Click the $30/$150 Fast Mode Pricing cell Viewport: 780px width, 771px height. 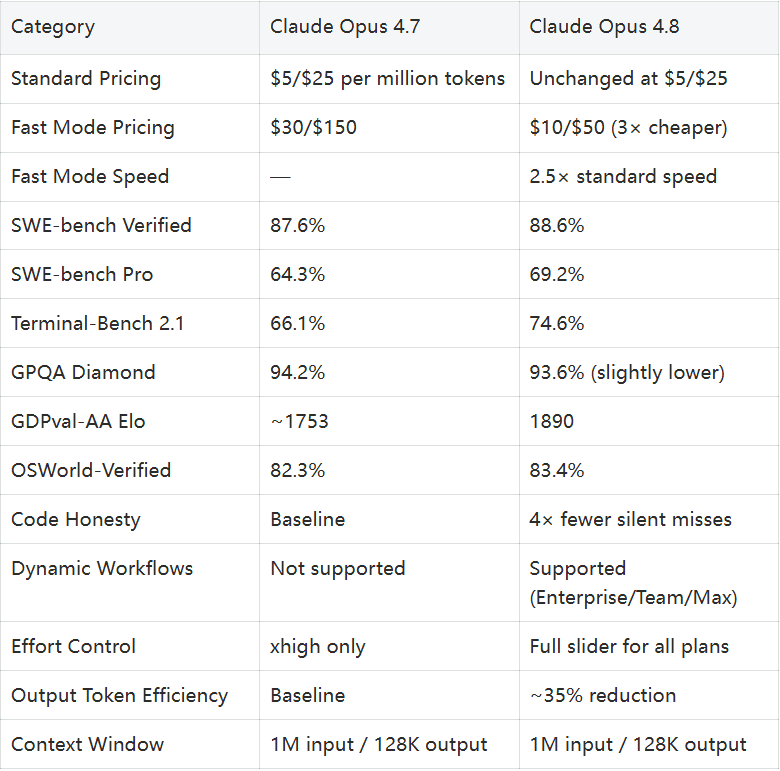tap(313, 127)
